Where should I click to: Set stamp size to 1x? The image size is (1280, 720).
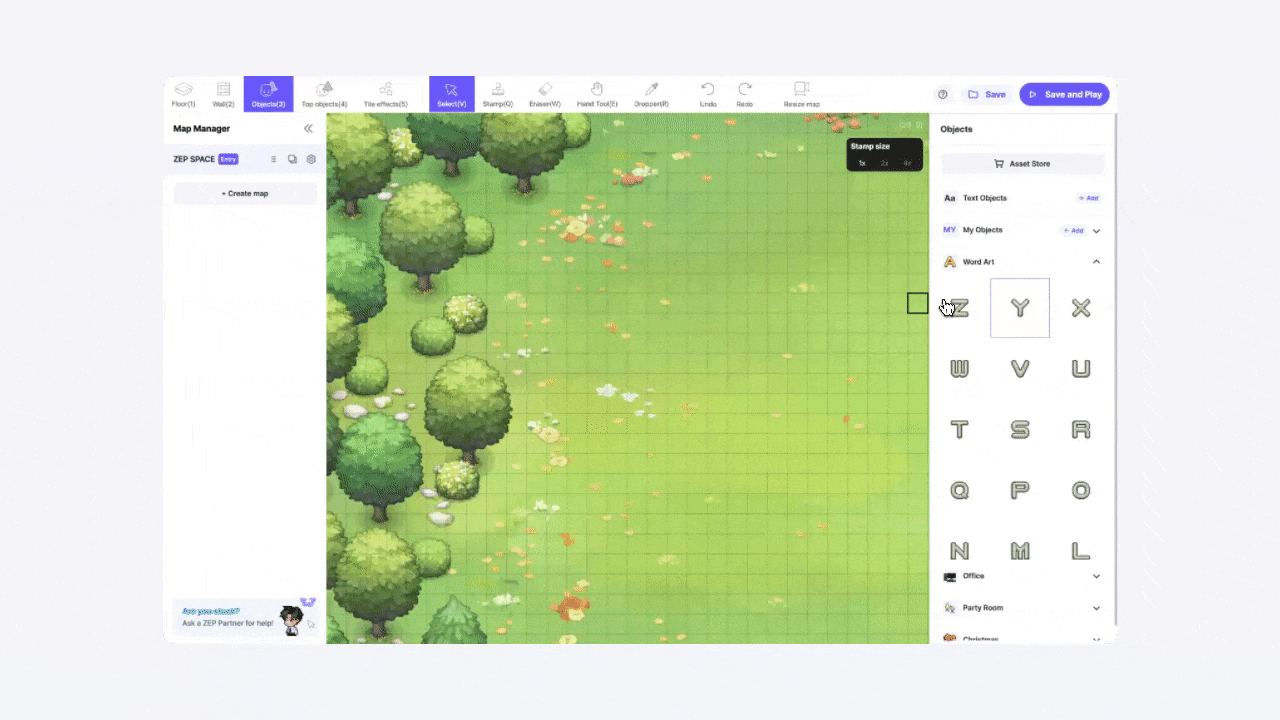862,163
